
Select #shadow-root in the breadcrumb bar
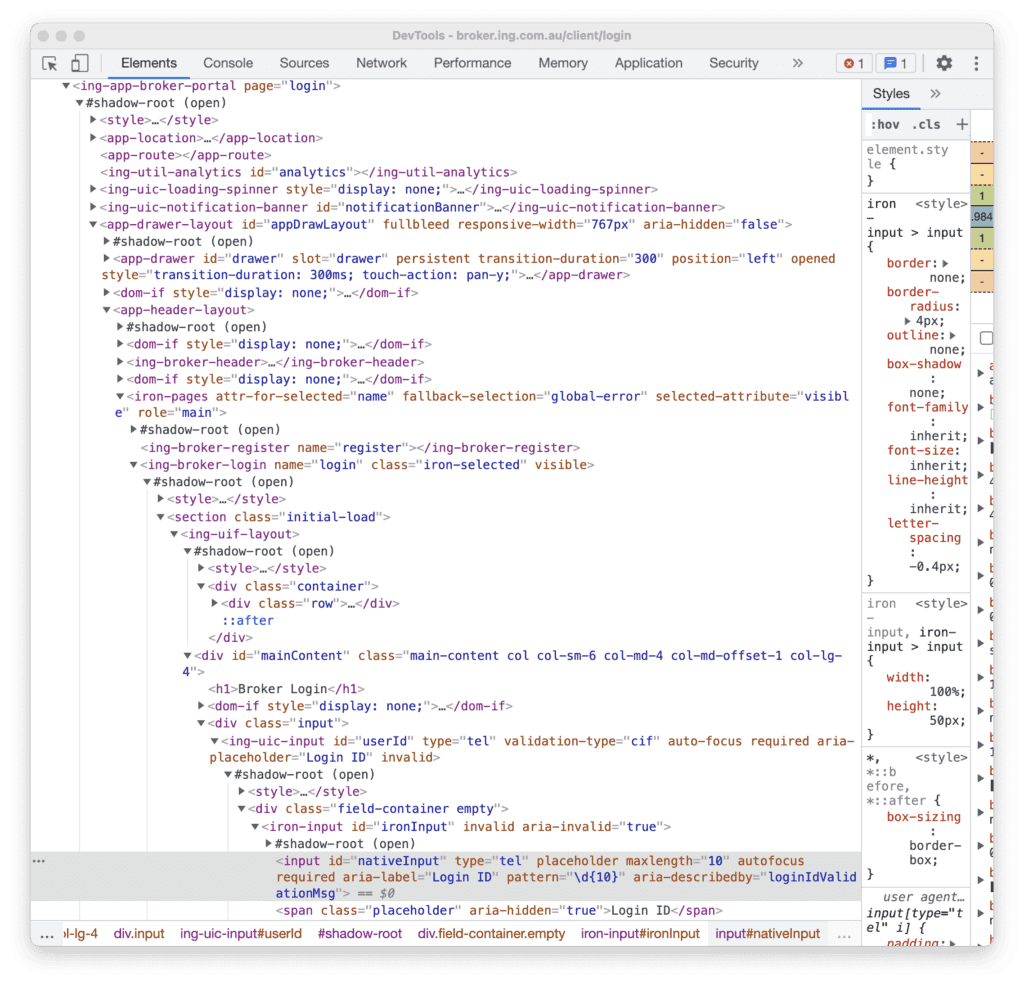click(360, 934)
